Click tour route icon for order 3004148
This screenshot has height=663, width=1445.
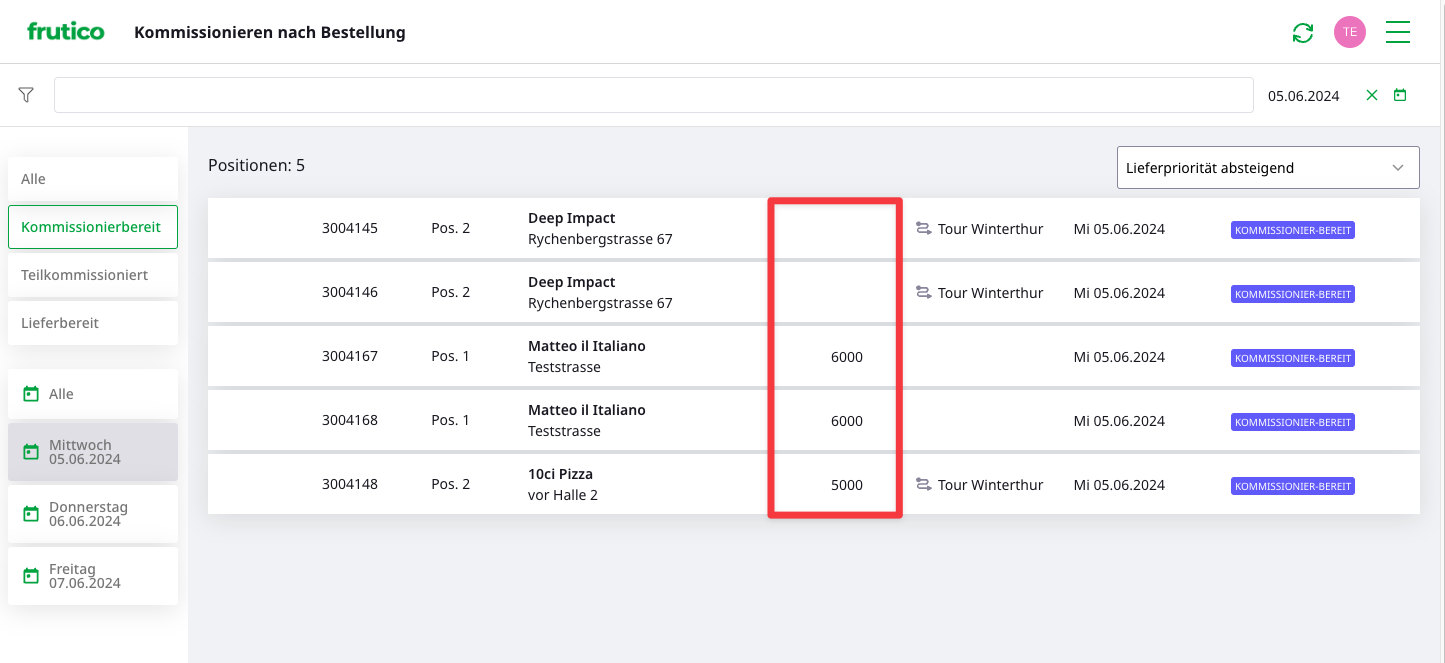click(923, 485)
